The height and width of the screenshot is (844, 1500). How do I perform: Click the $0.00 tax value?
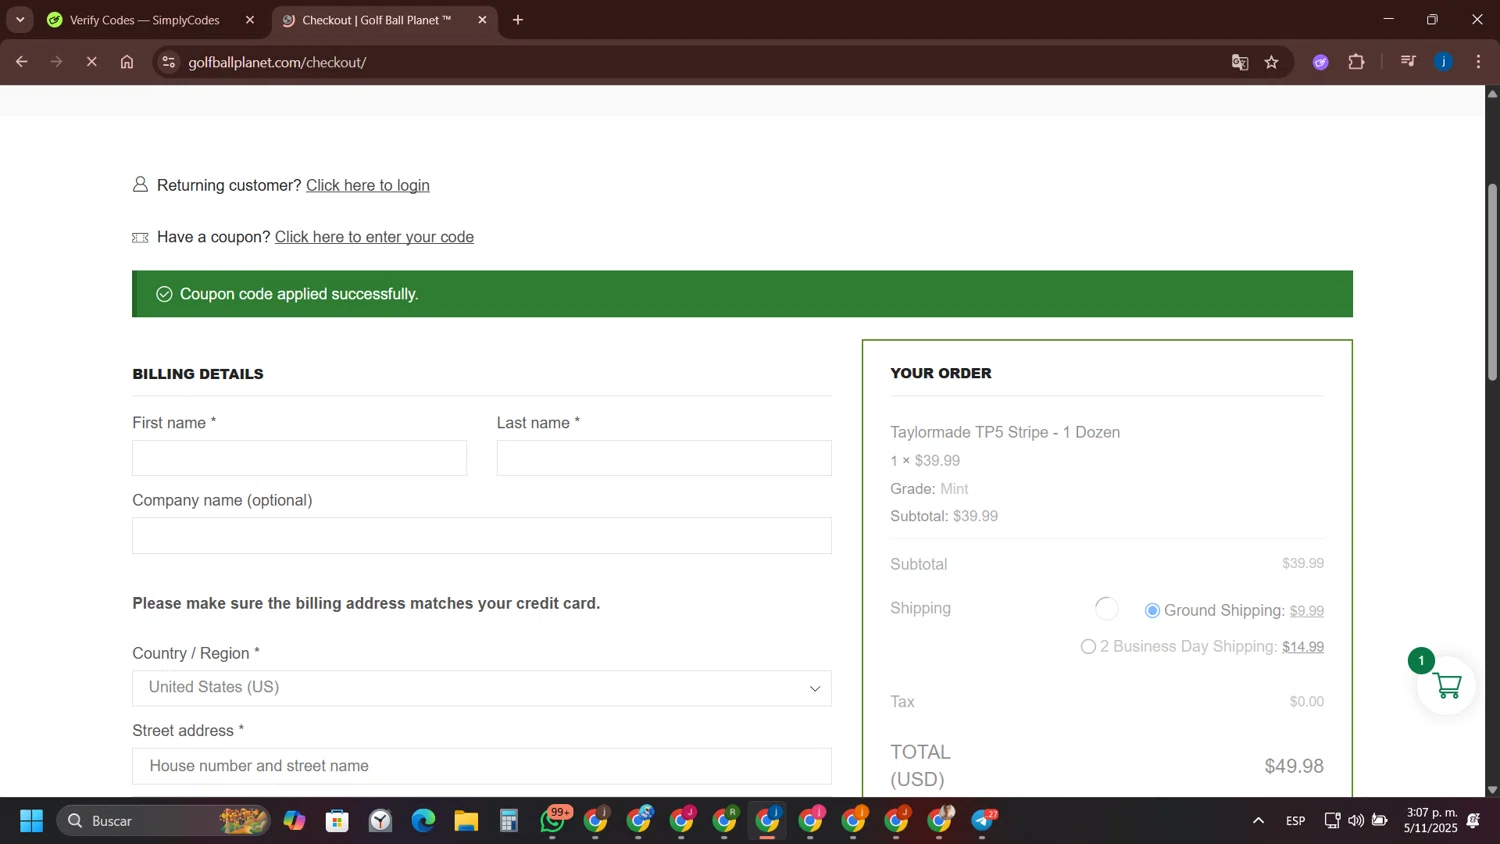coord(1306,702)
